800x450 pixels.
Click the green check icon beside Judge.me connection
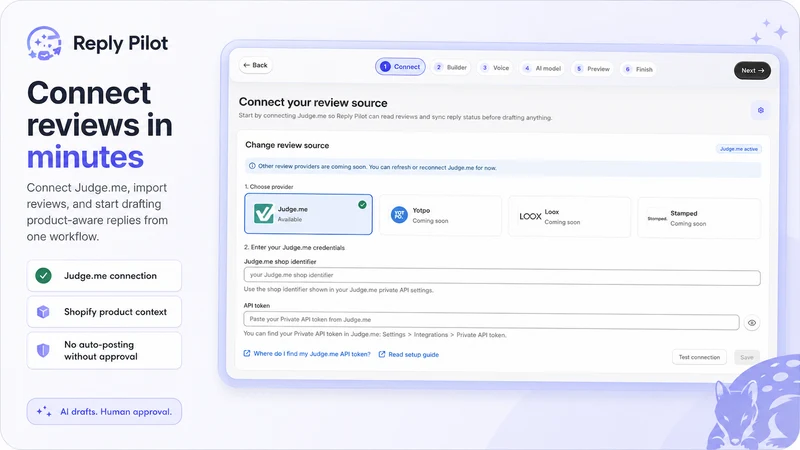43,276
